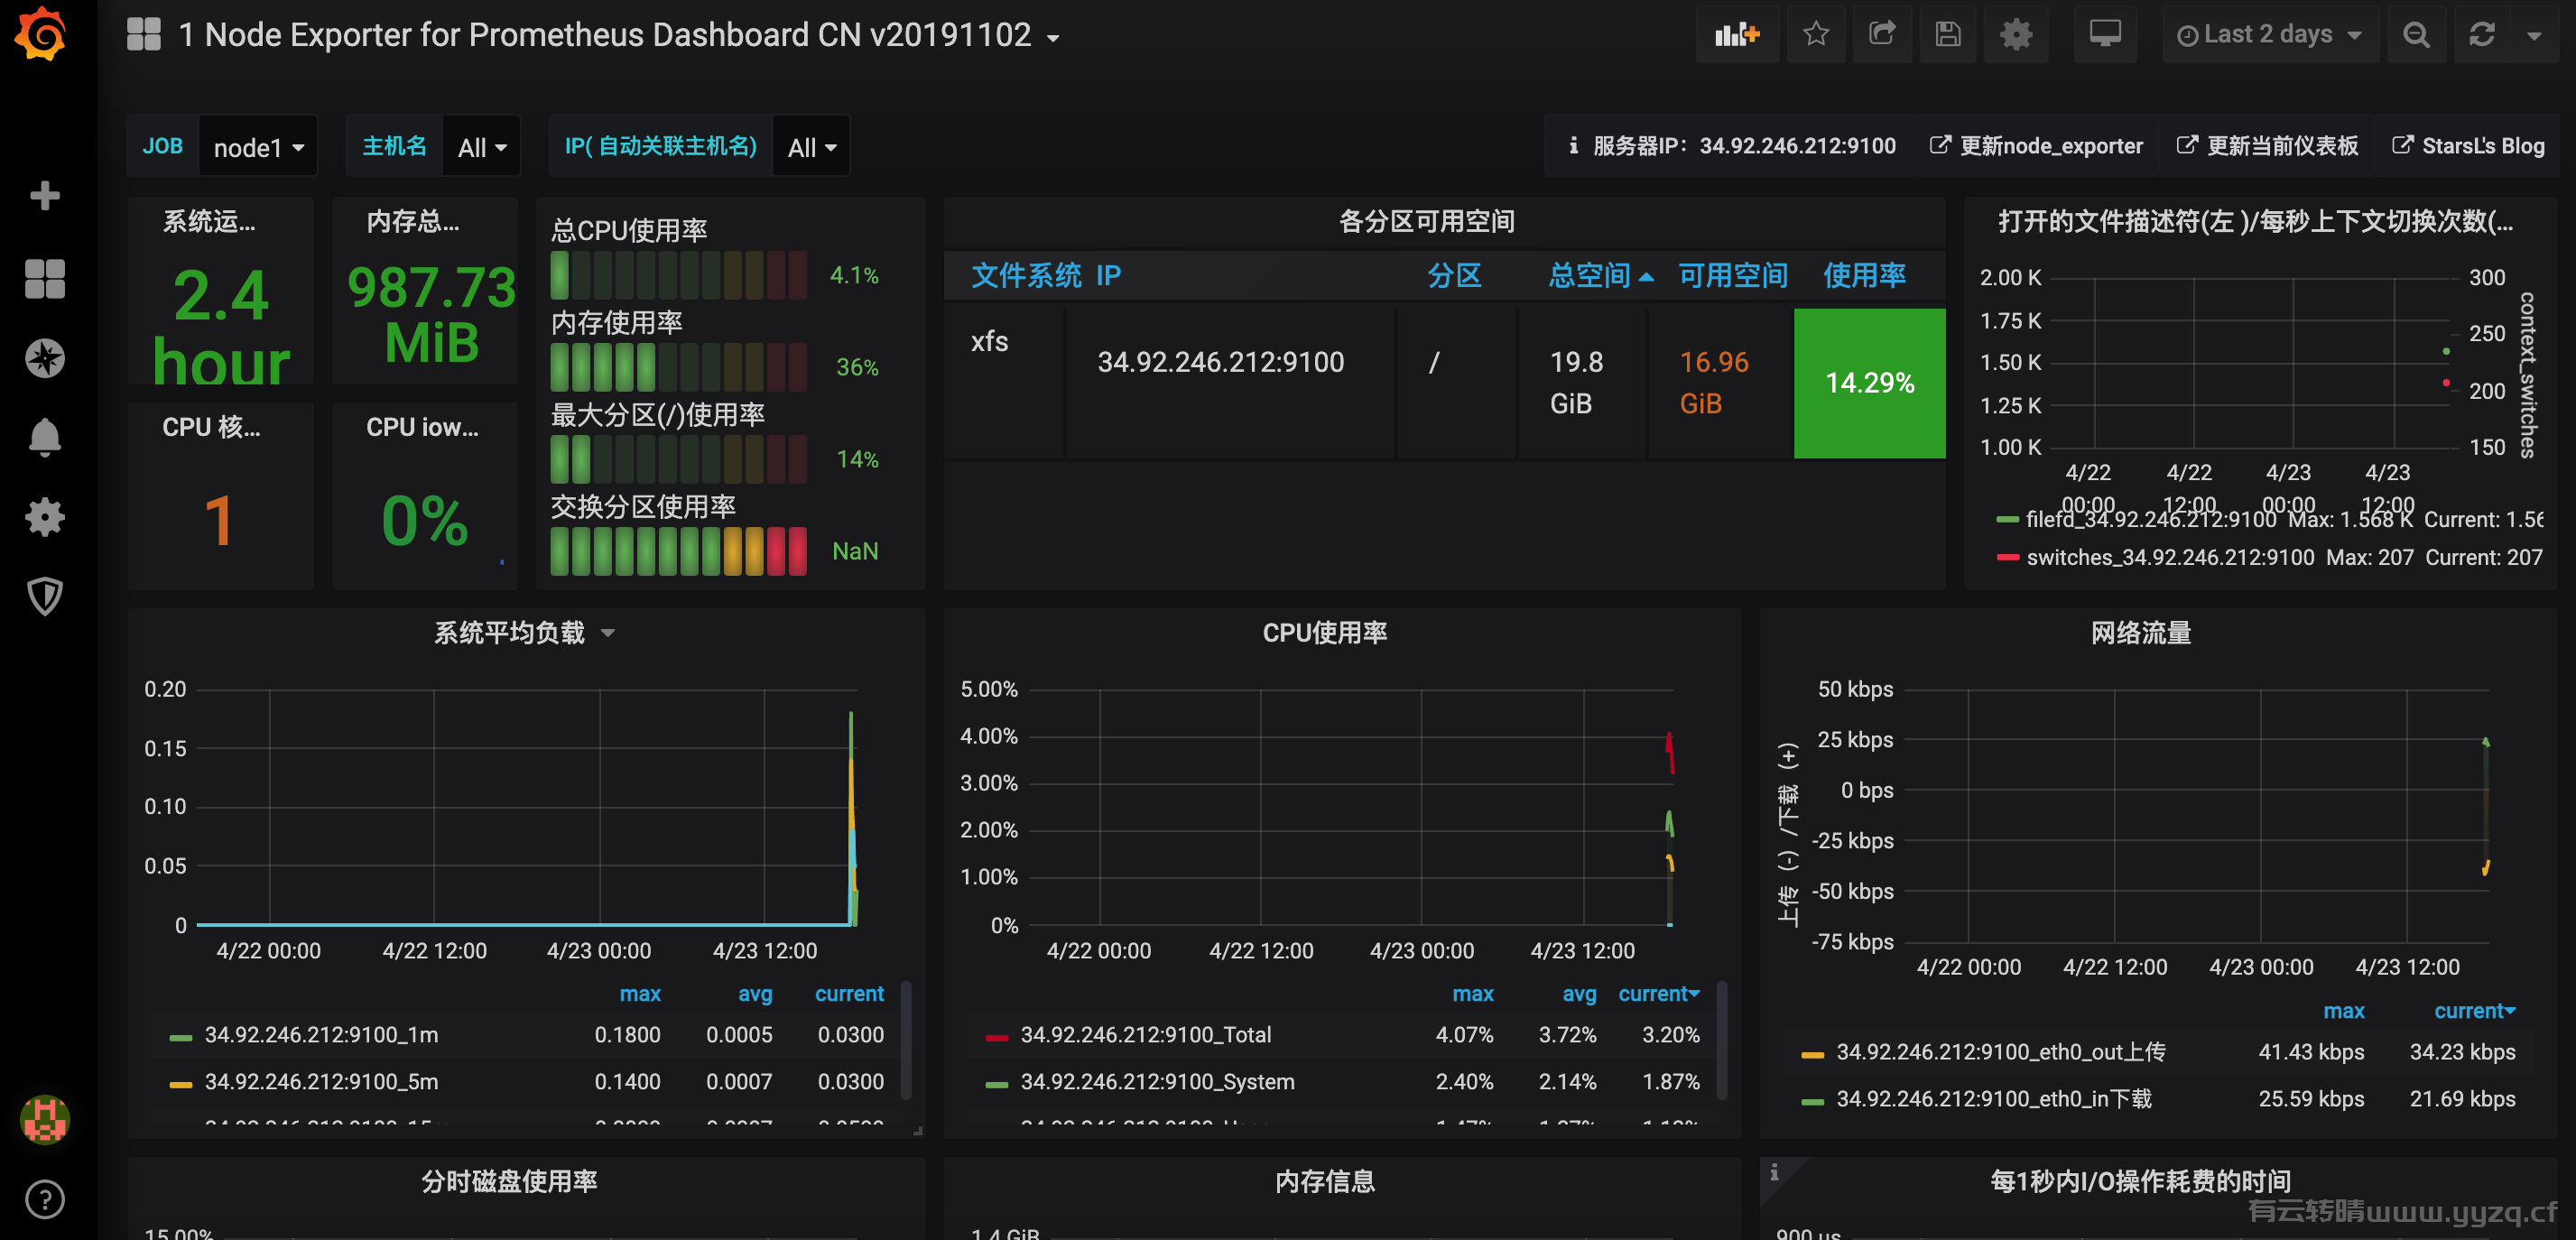Viewport: 2576px width, 1240px height.
Task: Open 内存信息 panel title
Action: (x=1324, y=1181)
